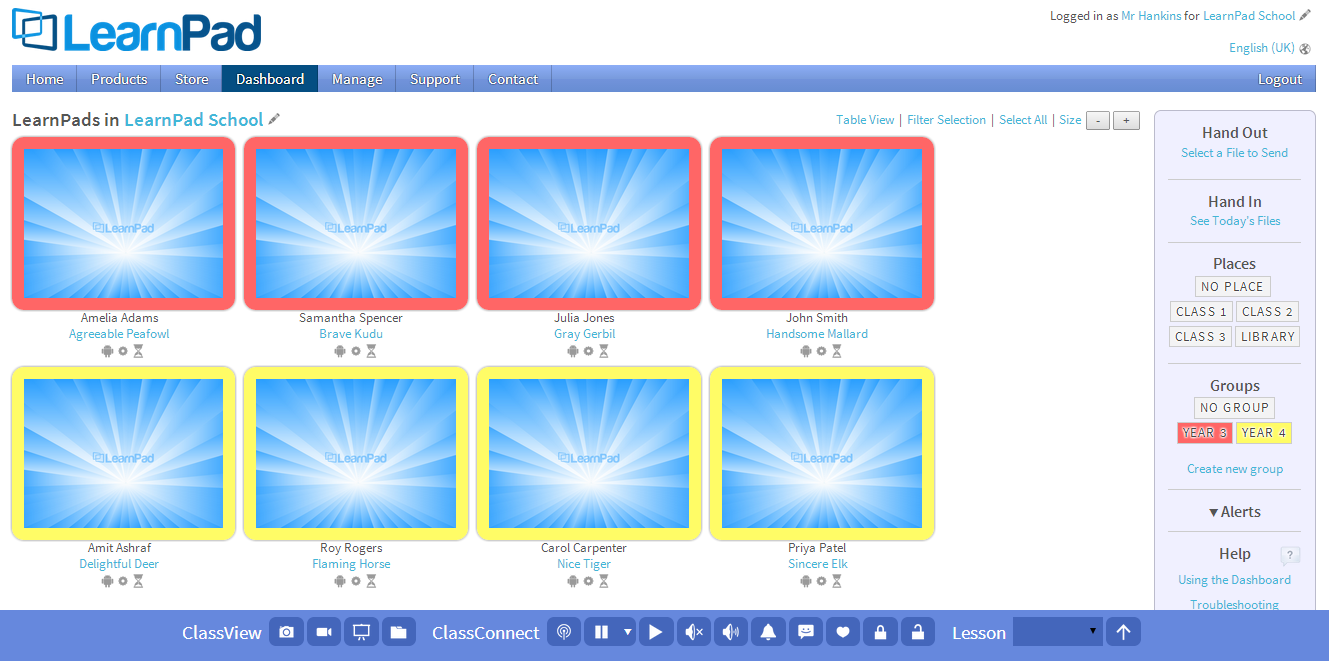The image size is (1329, 661).
Task: Open the Using the Dashboard help link
Action: tap(1234, 580)
